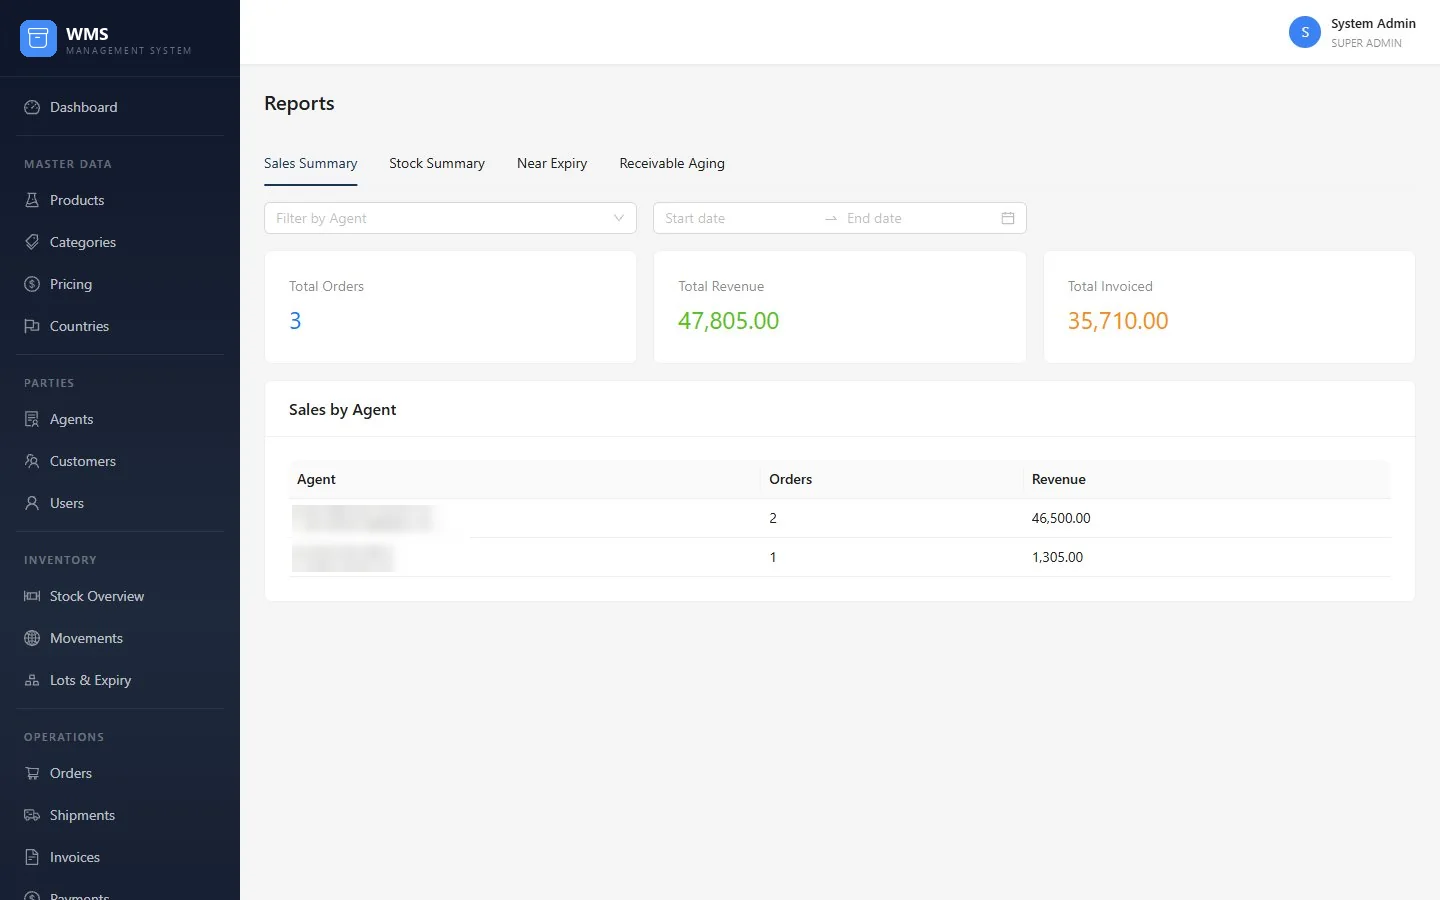Click the WMS logo icon
The height and width of the screenshot is (900, 1440).
point(38,38)
